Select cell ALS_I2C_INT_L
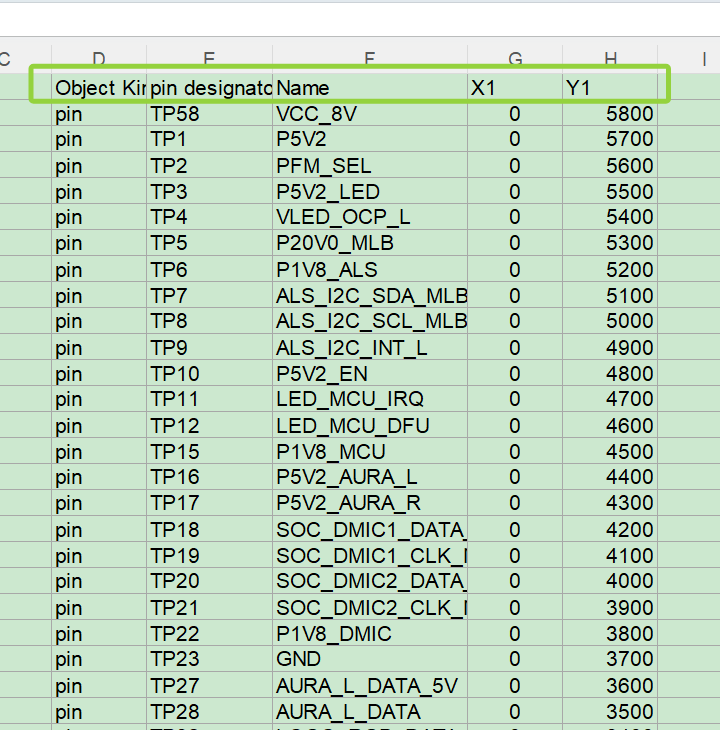The width and height of the screenshot is (720, 730). (x=370, y=347)
